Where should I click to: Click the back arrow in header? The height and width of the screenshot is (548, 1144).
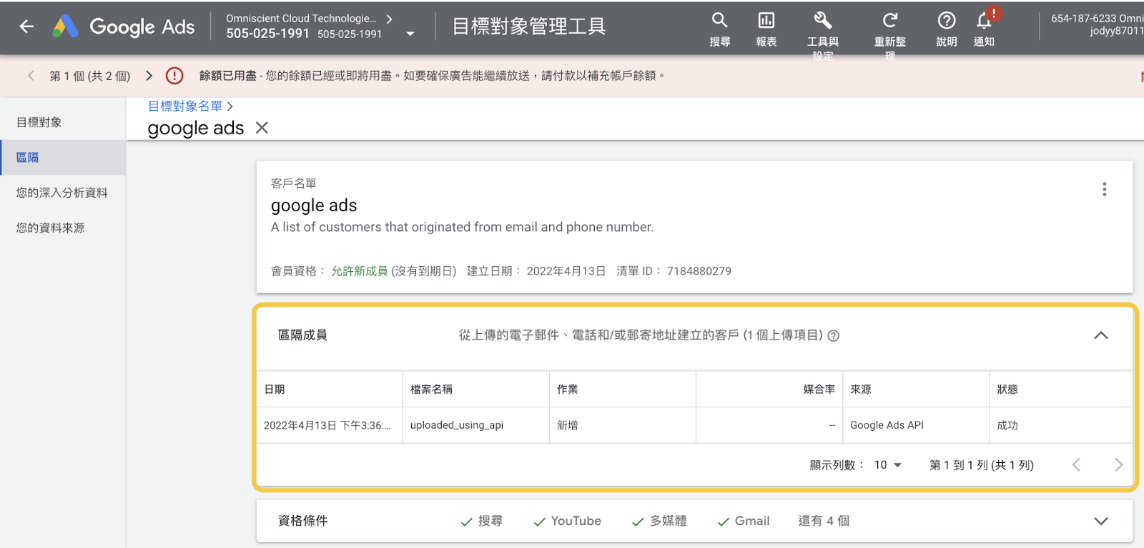click(26, 27)
